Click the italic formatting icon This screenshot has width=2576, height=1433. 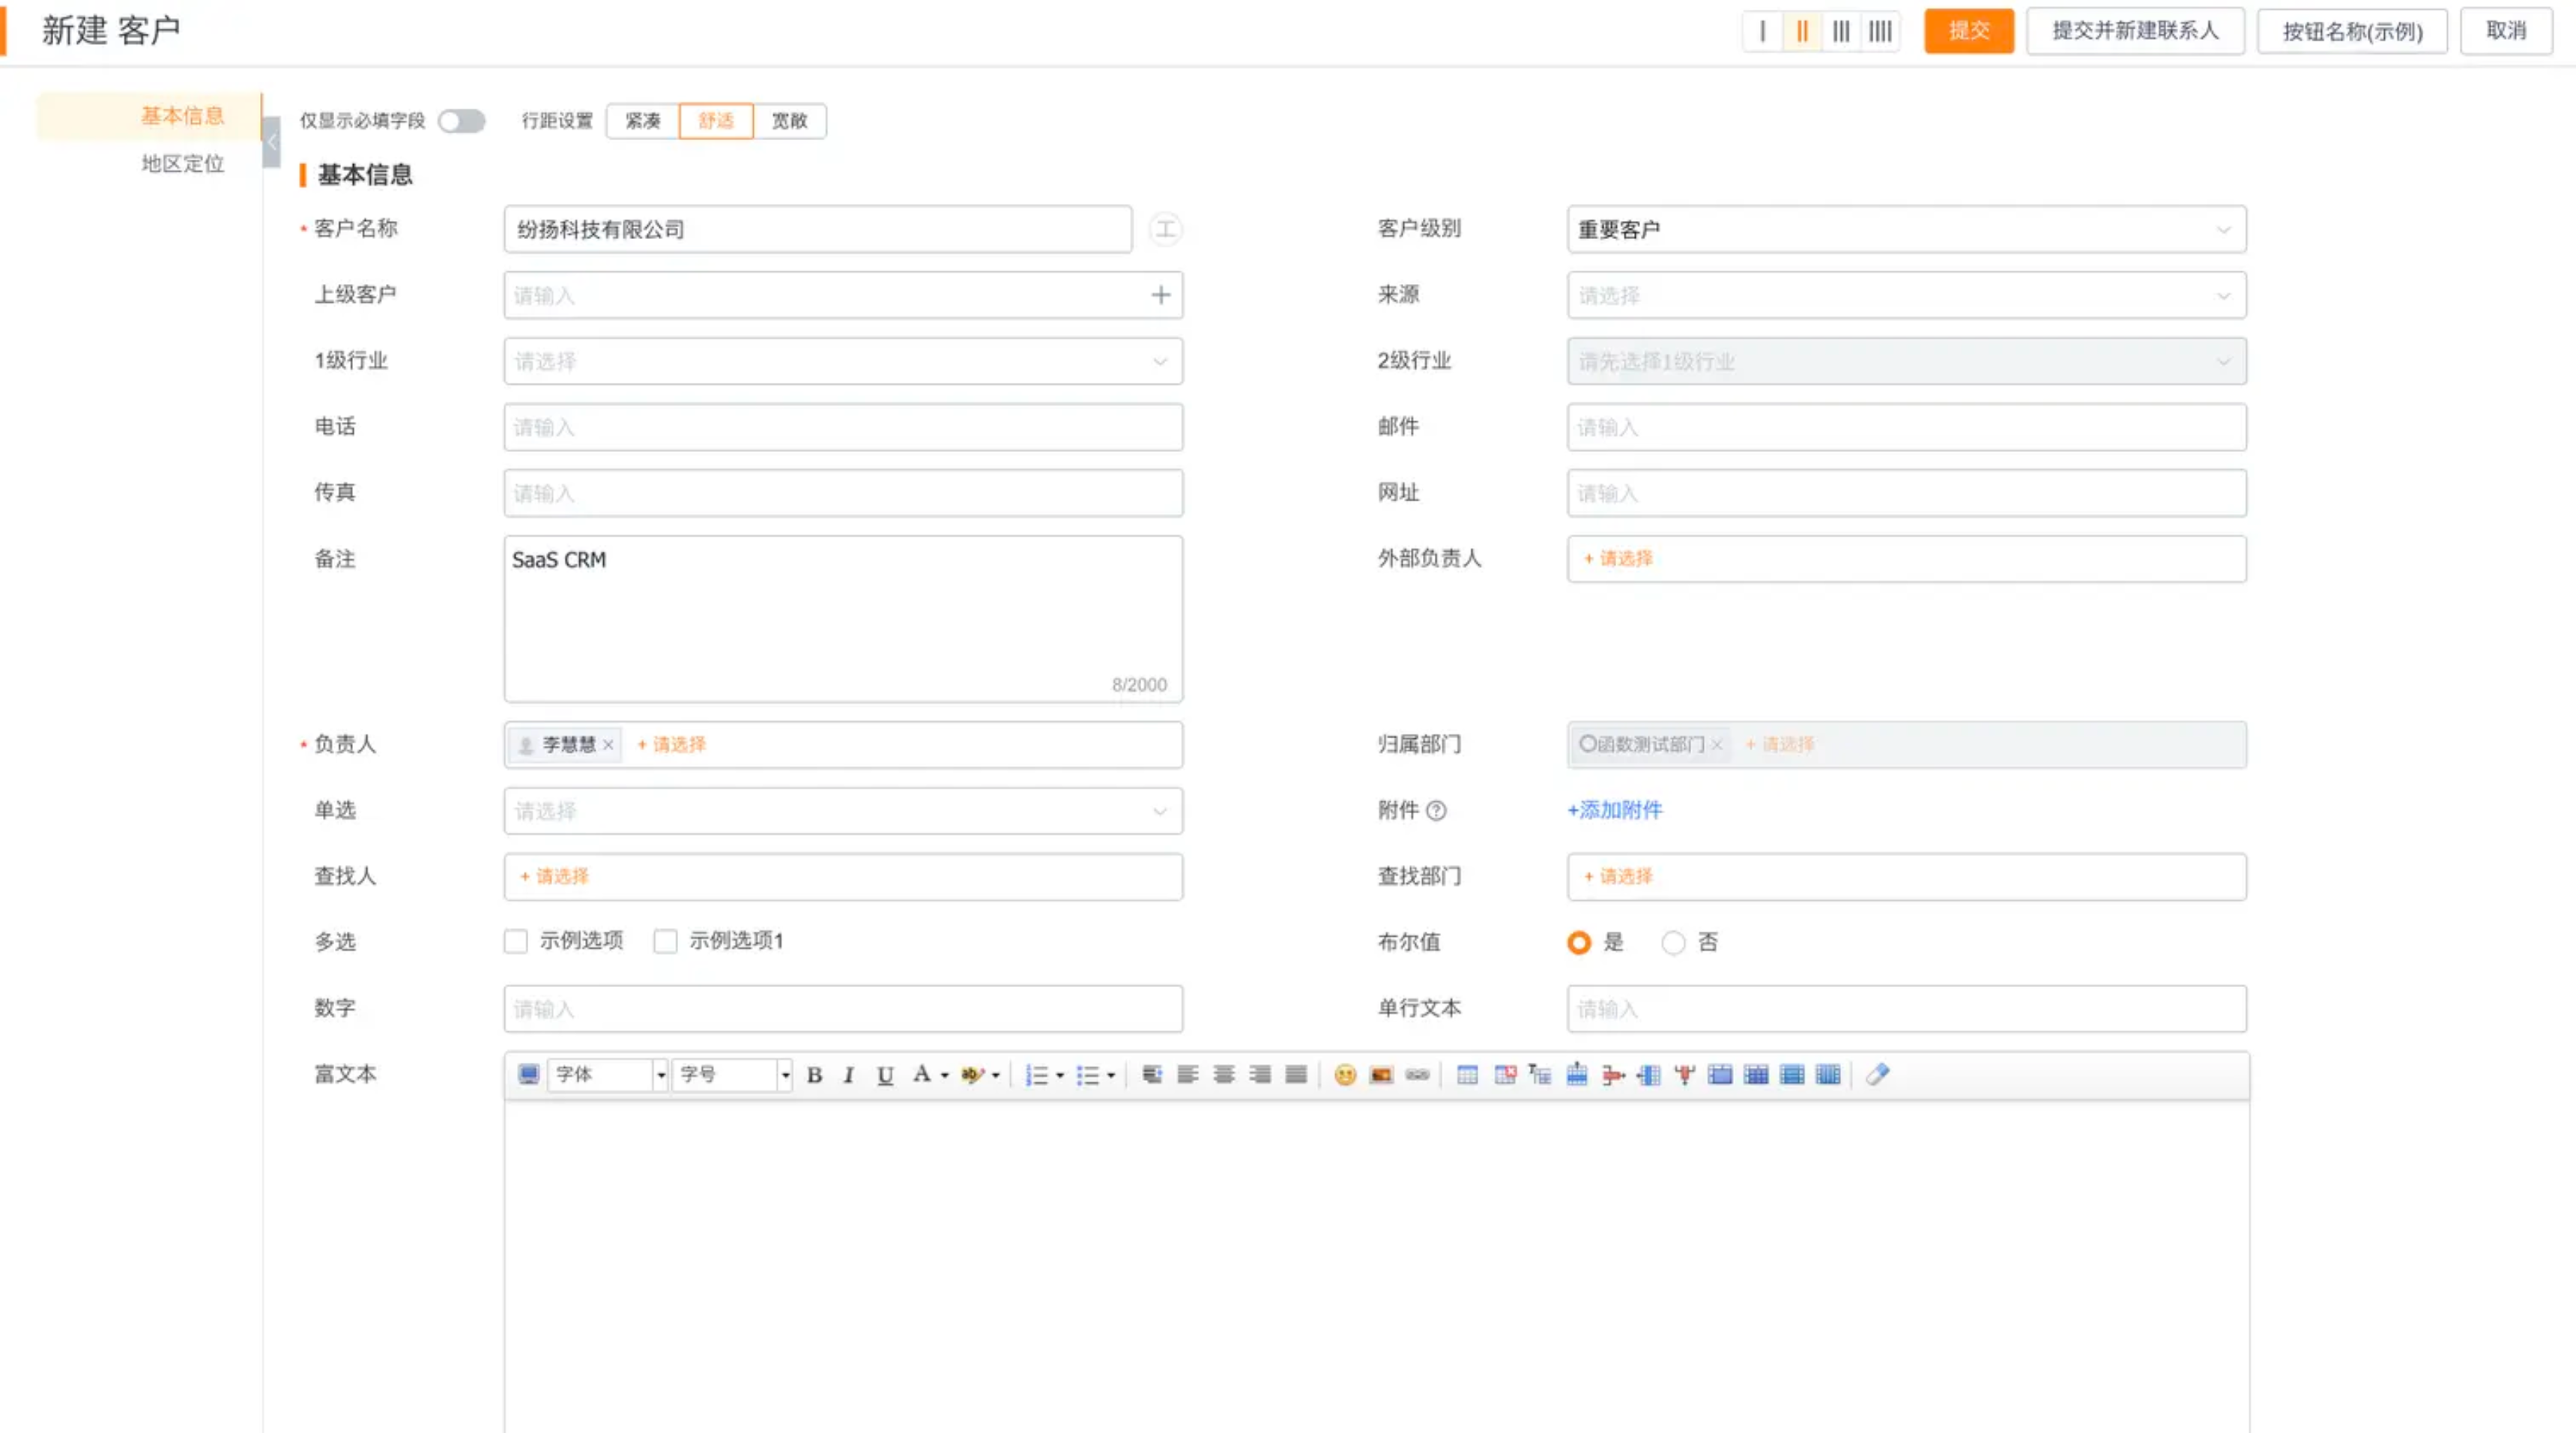tap(849, 1075)
